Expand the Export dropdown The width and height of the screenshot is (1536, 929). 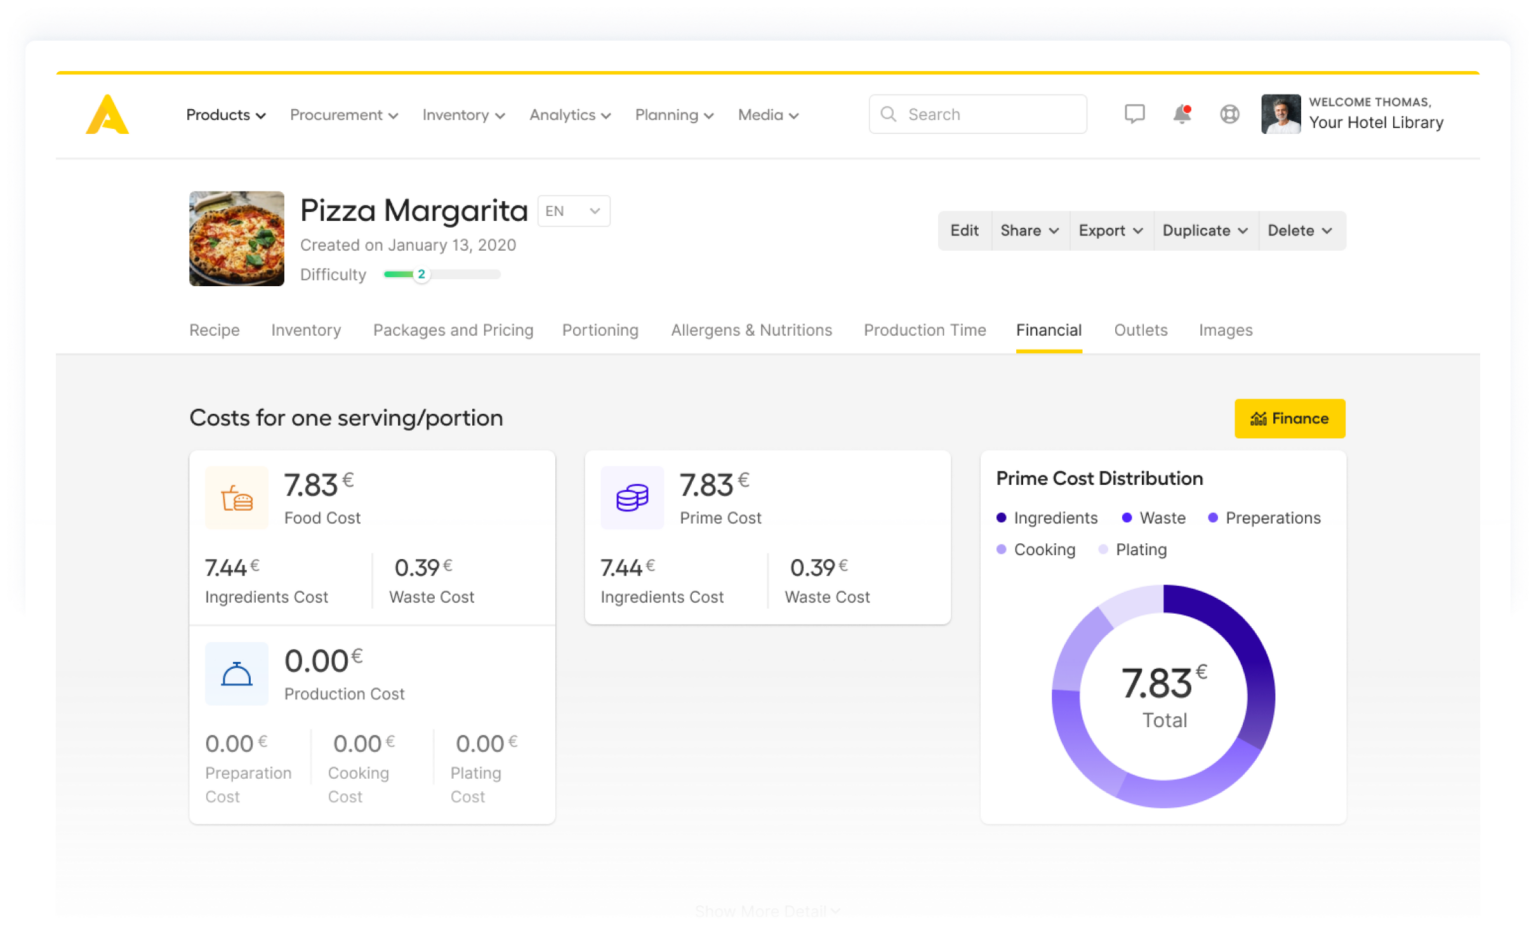[1110, 230]
